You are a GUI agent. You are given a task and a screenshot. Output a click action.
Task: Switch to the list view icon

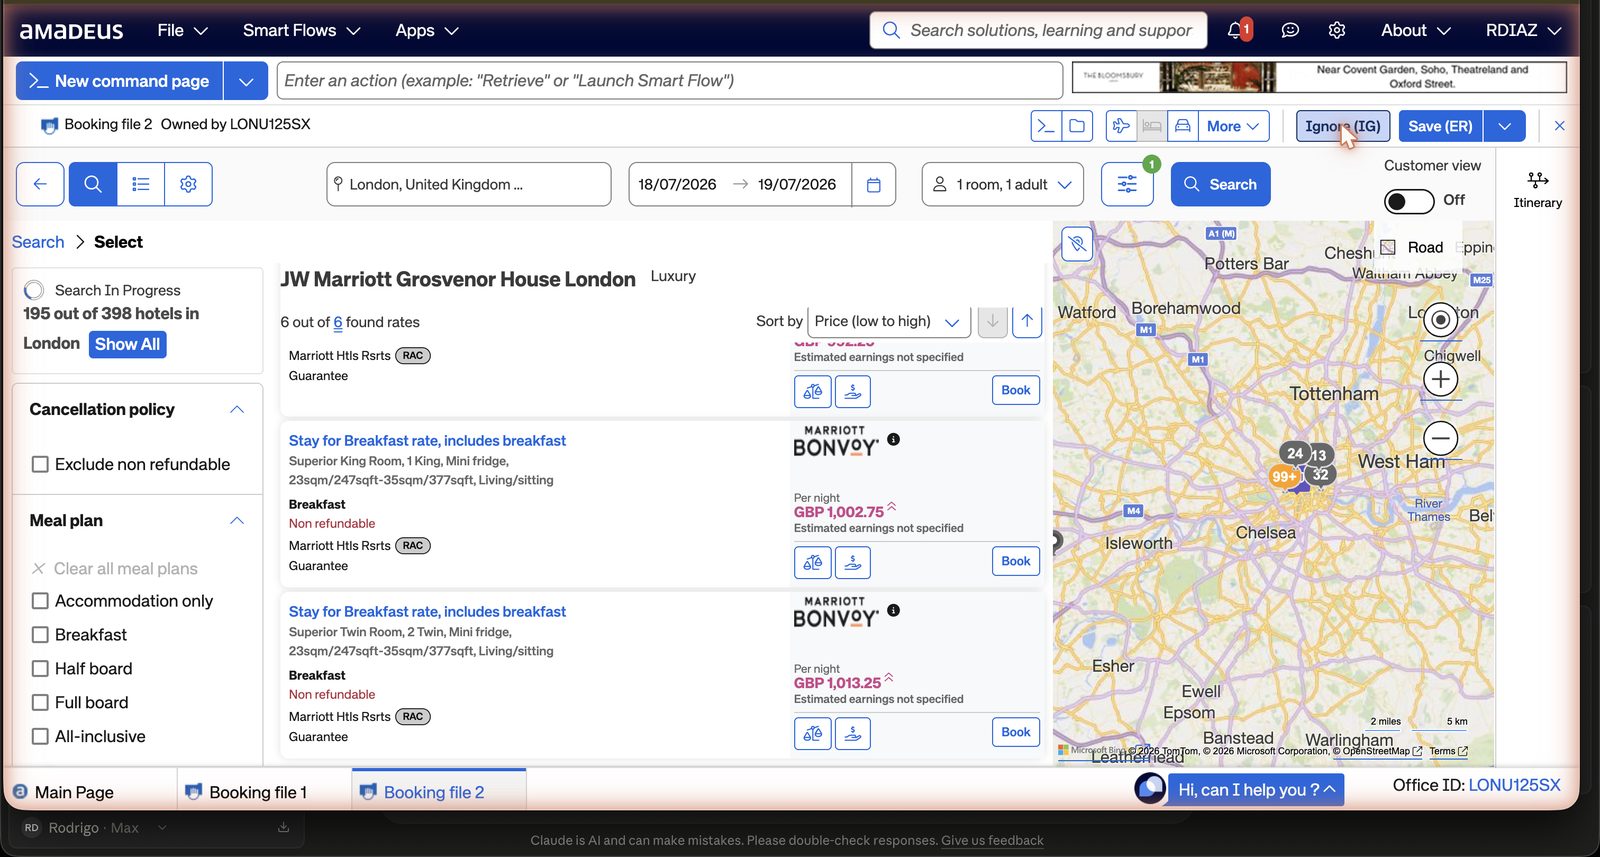point(141,184)
